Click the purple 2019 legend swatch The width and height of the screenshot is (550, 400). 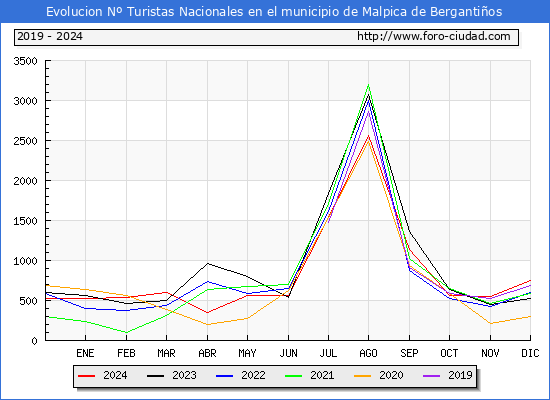tap(431, 376)
